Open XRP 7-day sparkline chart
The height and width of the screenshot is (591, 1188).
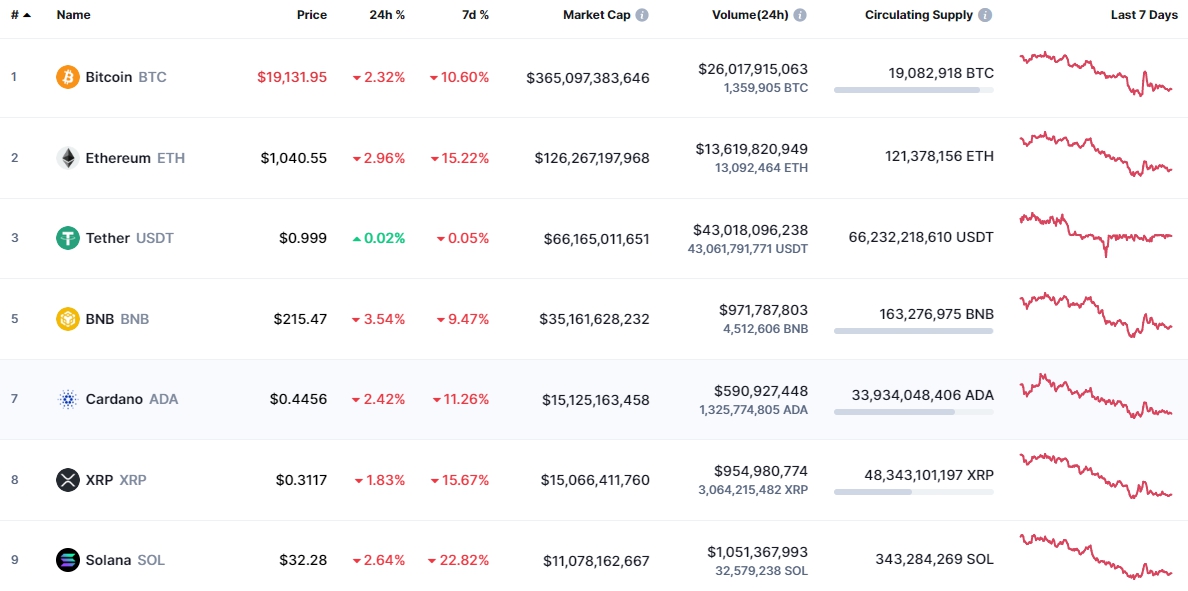tap(1096, 476)
